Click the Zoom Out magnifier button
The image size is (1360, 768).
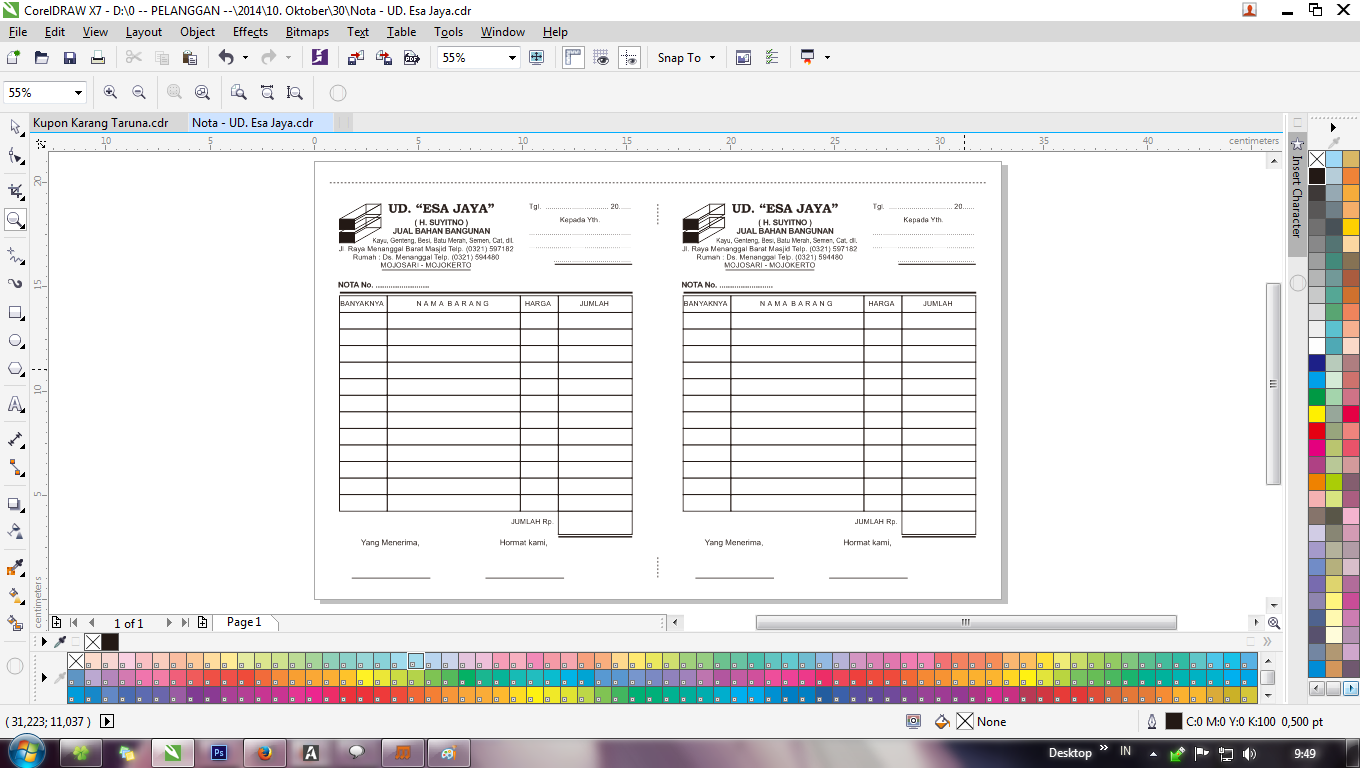coord(139,93)
